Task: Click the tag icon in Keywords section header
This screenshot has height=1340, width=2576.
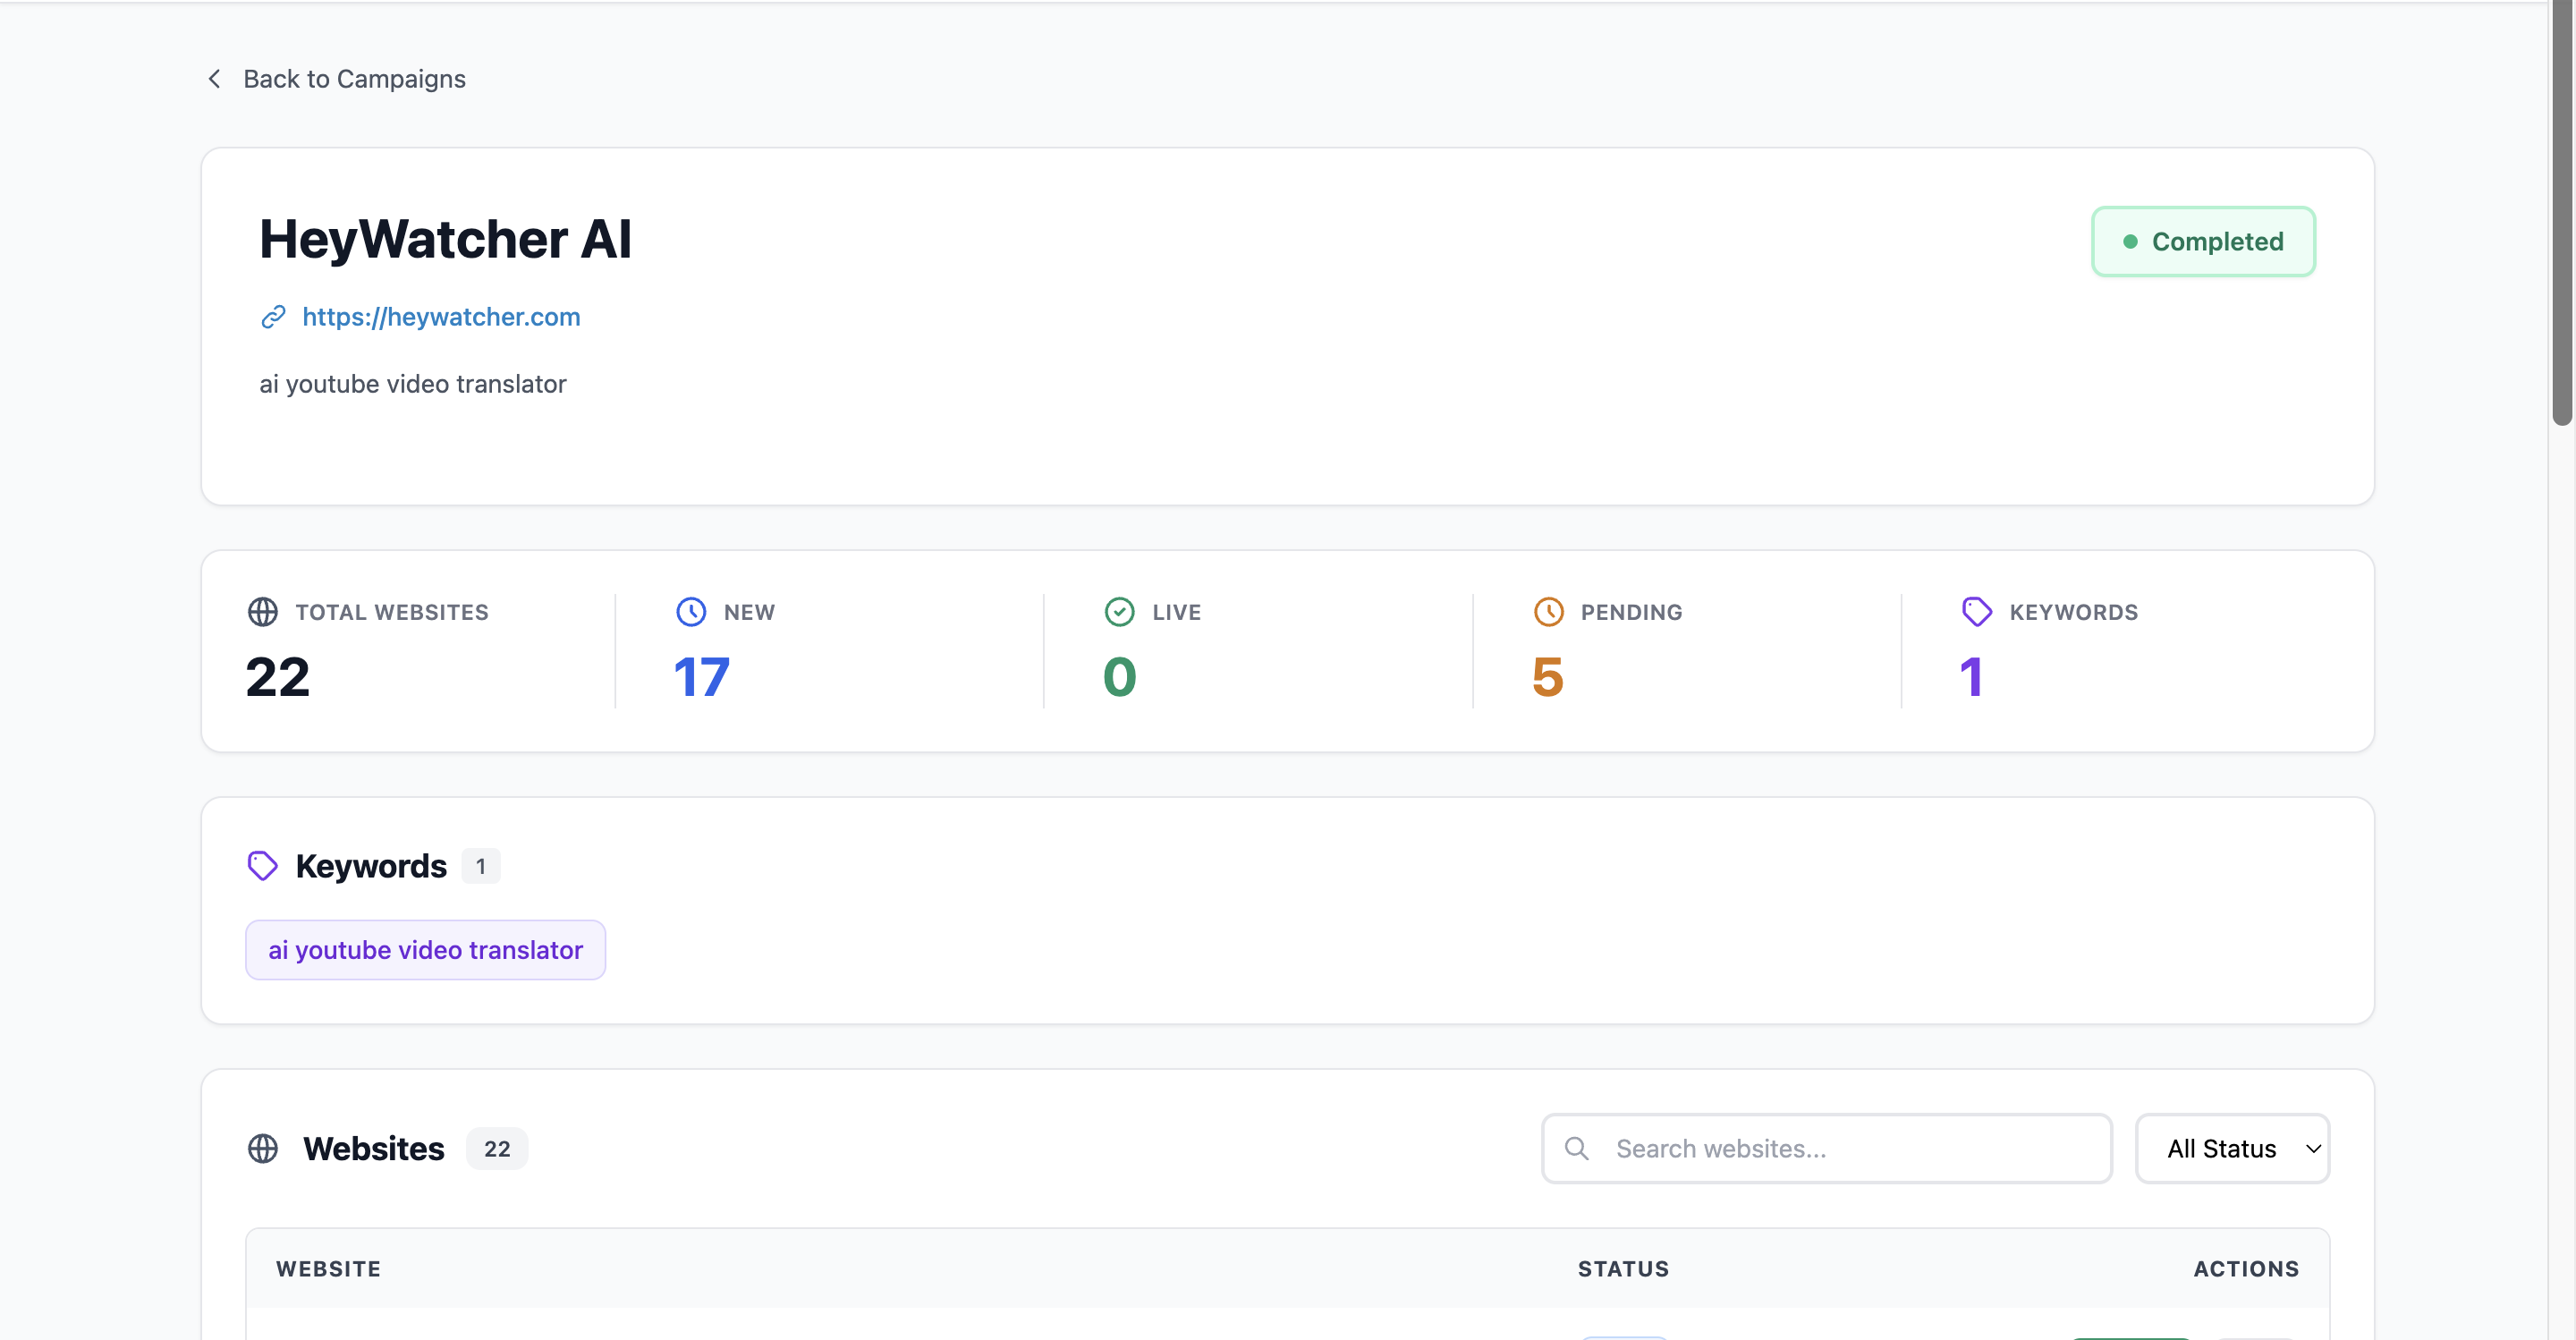Action: point(263,866)
